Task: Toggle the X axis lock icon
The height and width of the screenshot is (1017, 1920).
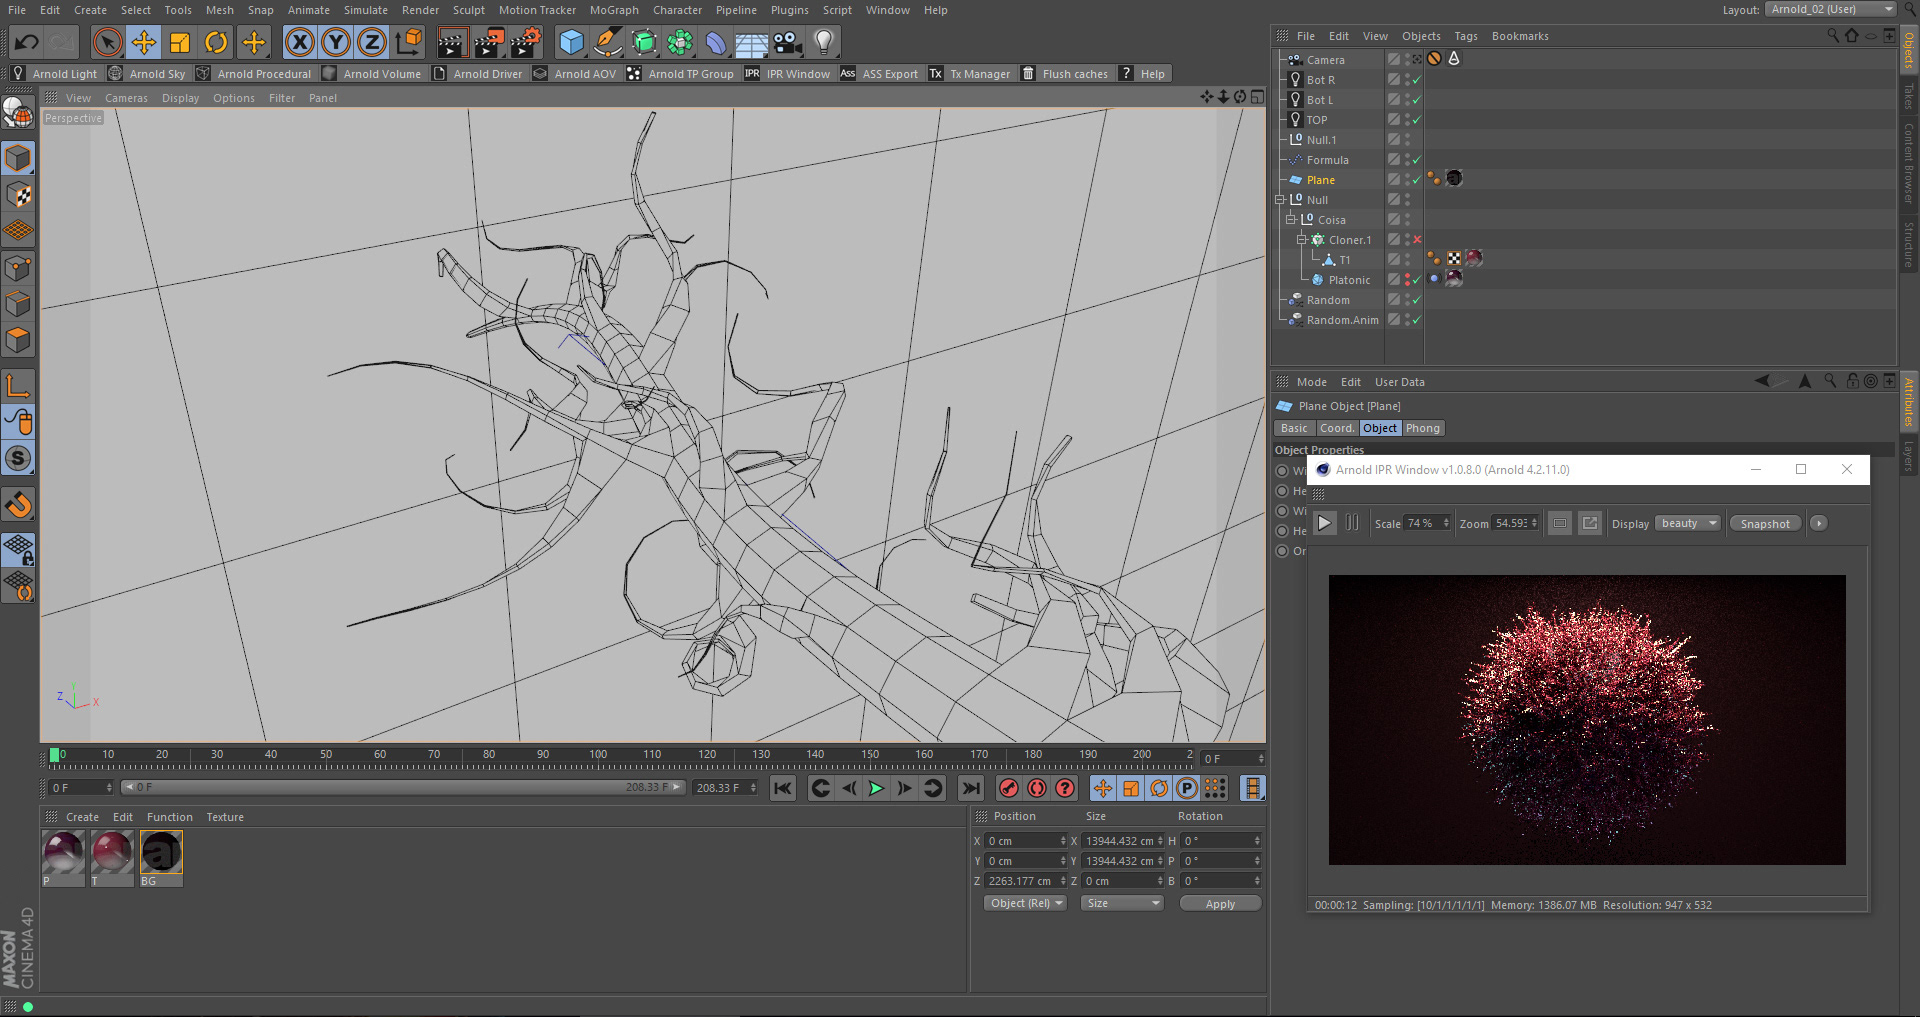Action: [299, 42]
